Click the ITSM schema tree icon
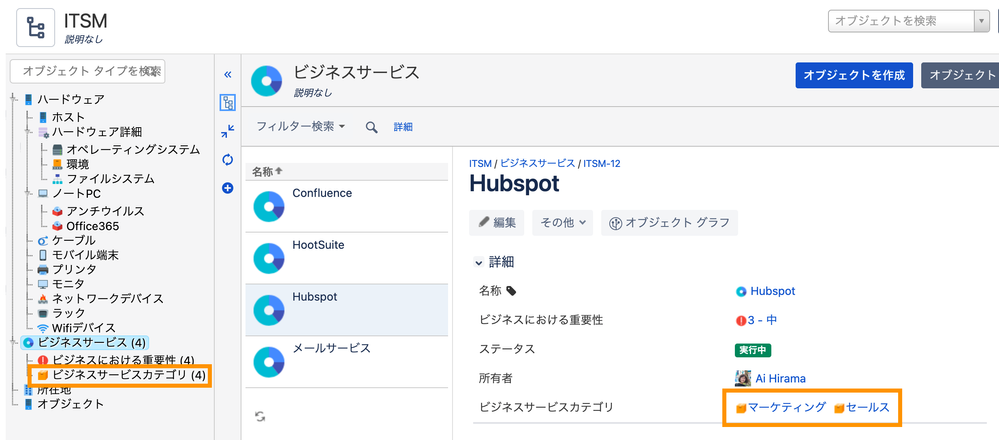Image resolution: width=999 pixels, height=440 pixels. (35, 28)
